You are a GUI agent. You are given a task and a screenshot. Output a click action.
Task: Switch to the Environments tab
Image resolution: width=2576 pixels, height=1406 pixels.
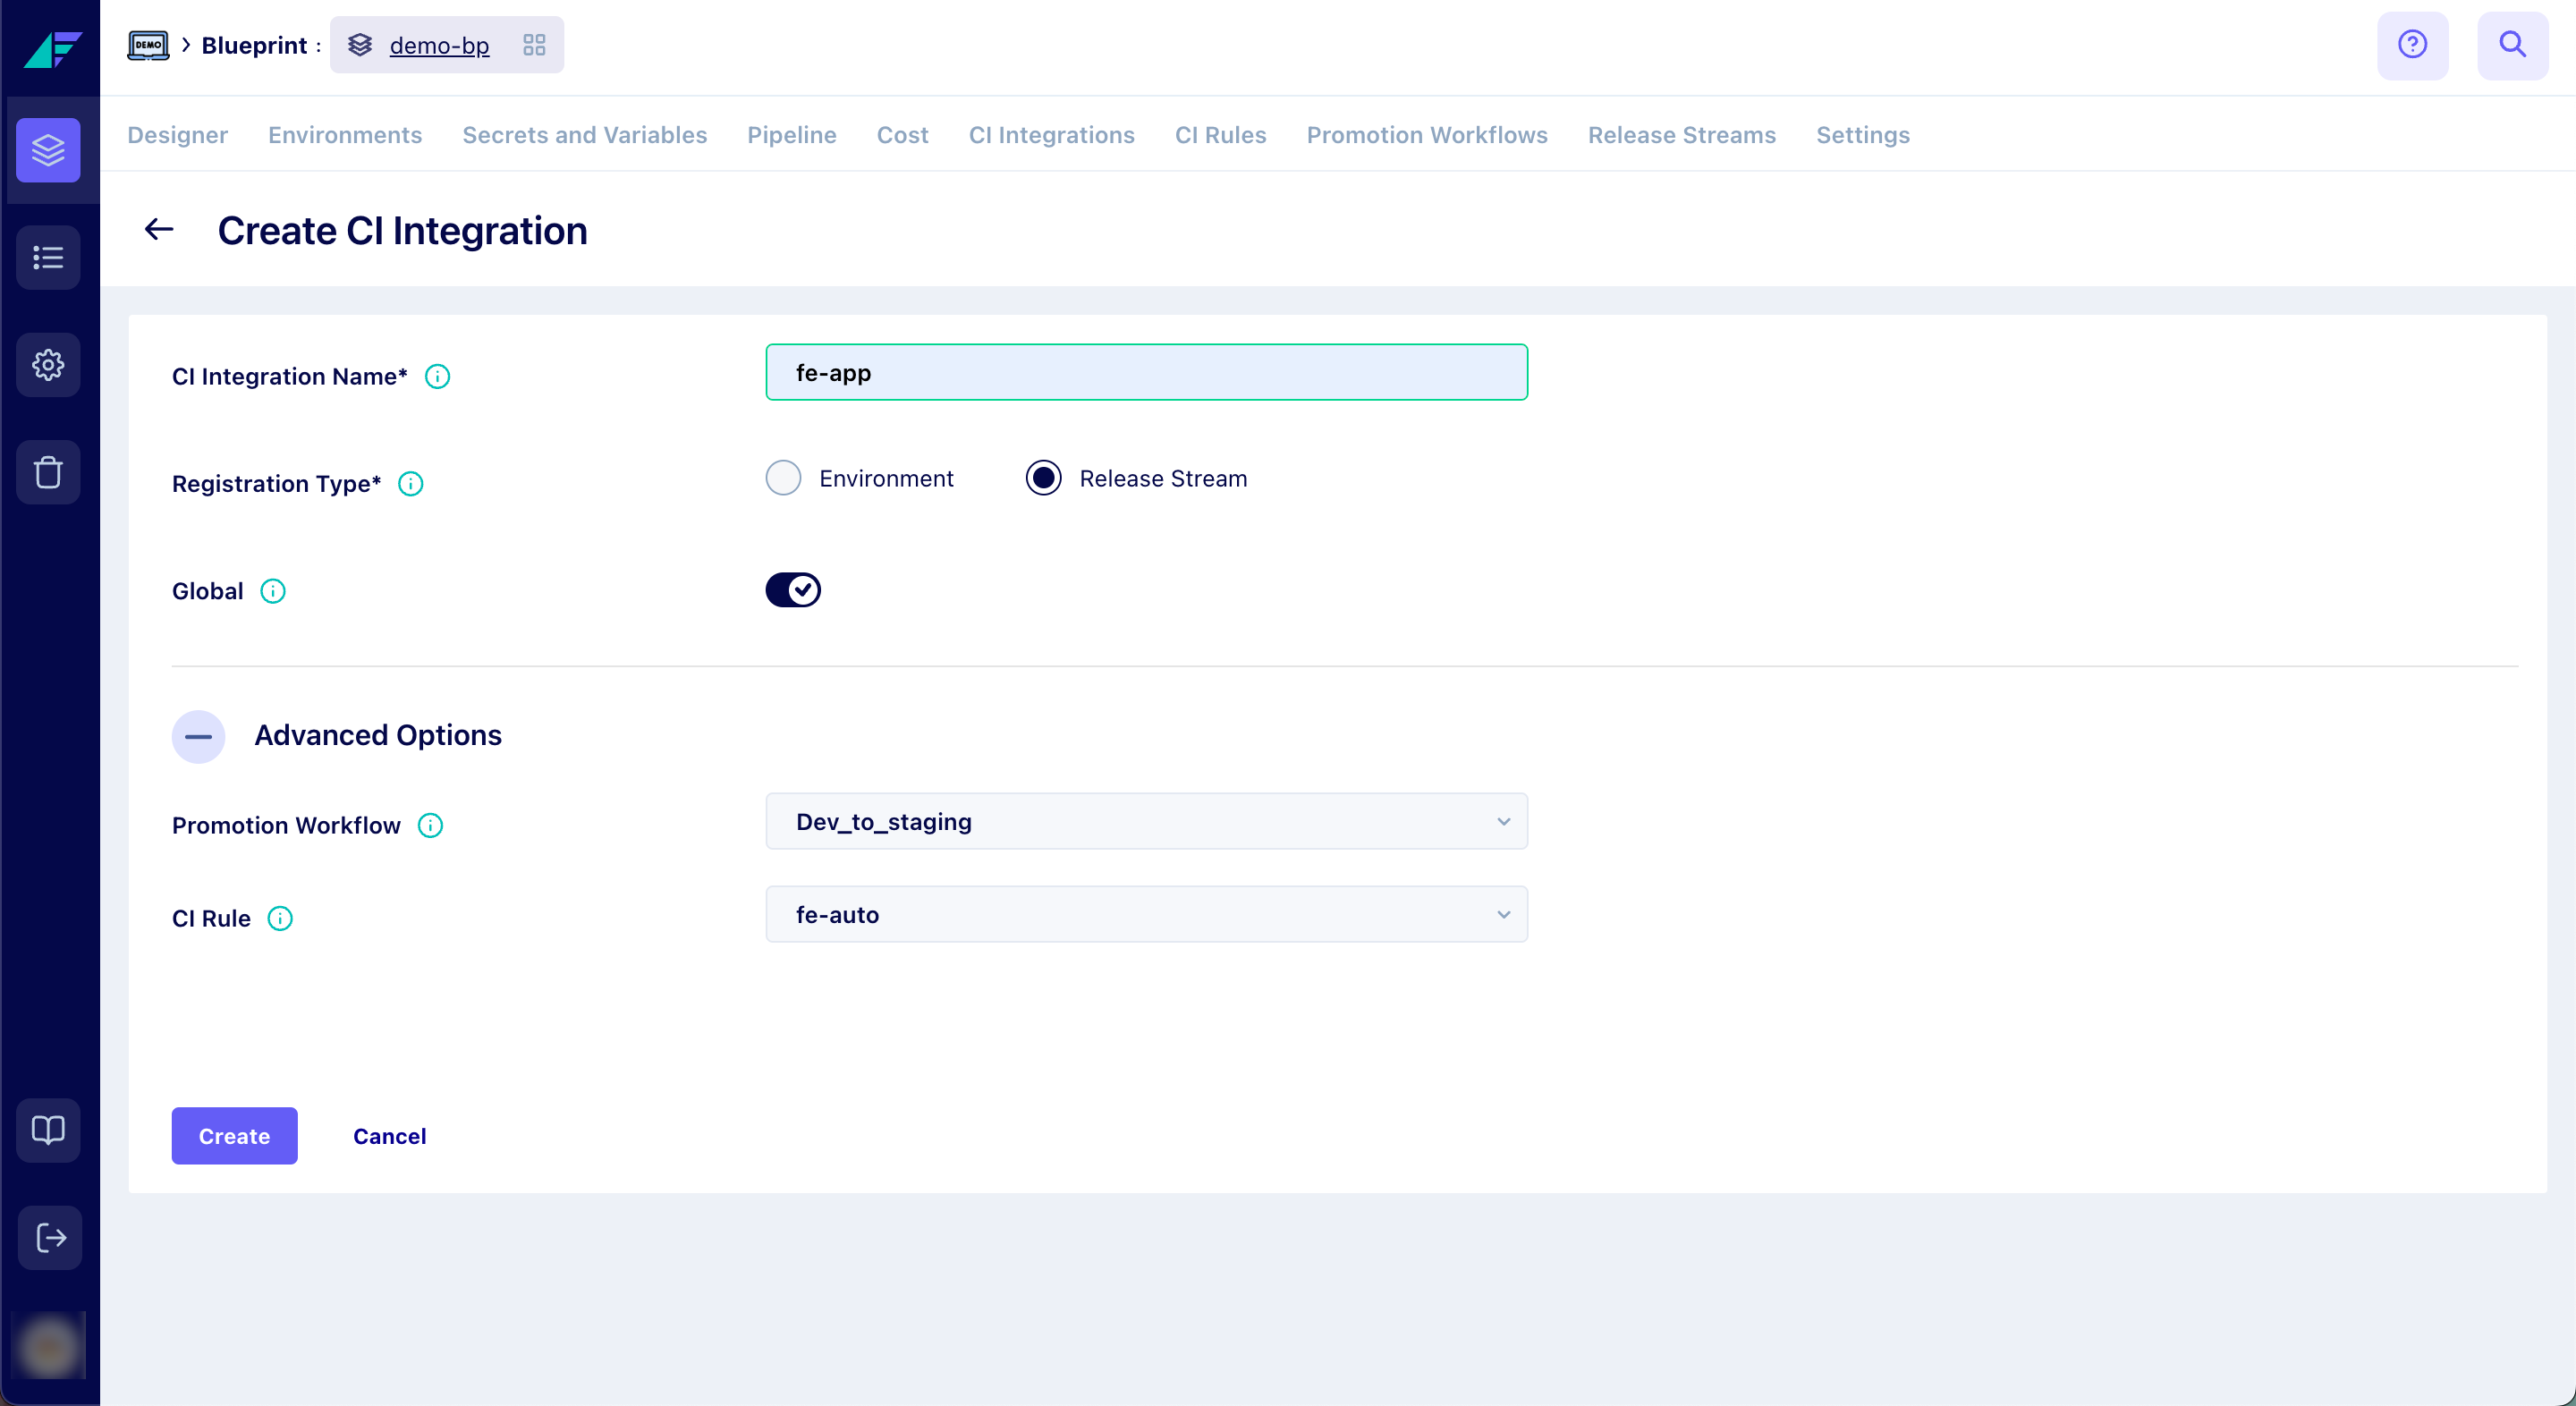point(345,135)
